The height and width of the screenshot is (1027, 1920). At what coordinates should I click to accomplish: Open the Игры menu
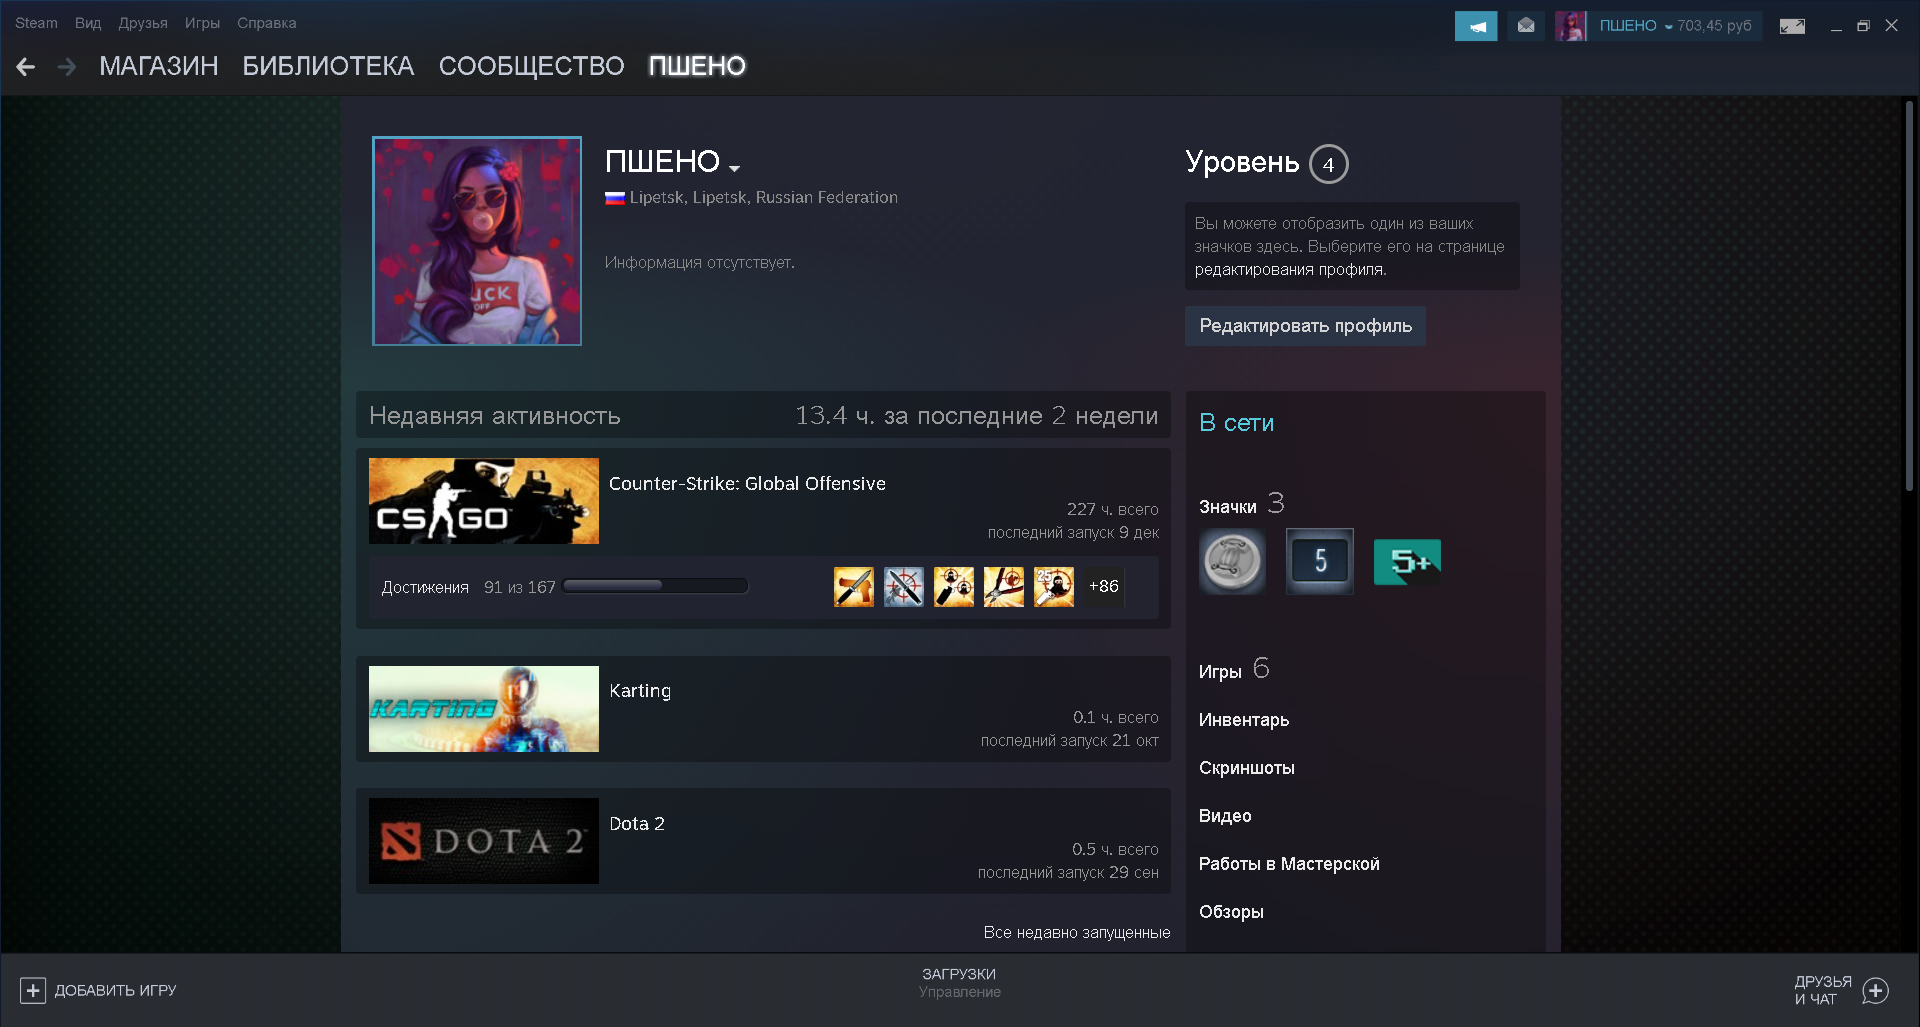click(x=202, y=23)
